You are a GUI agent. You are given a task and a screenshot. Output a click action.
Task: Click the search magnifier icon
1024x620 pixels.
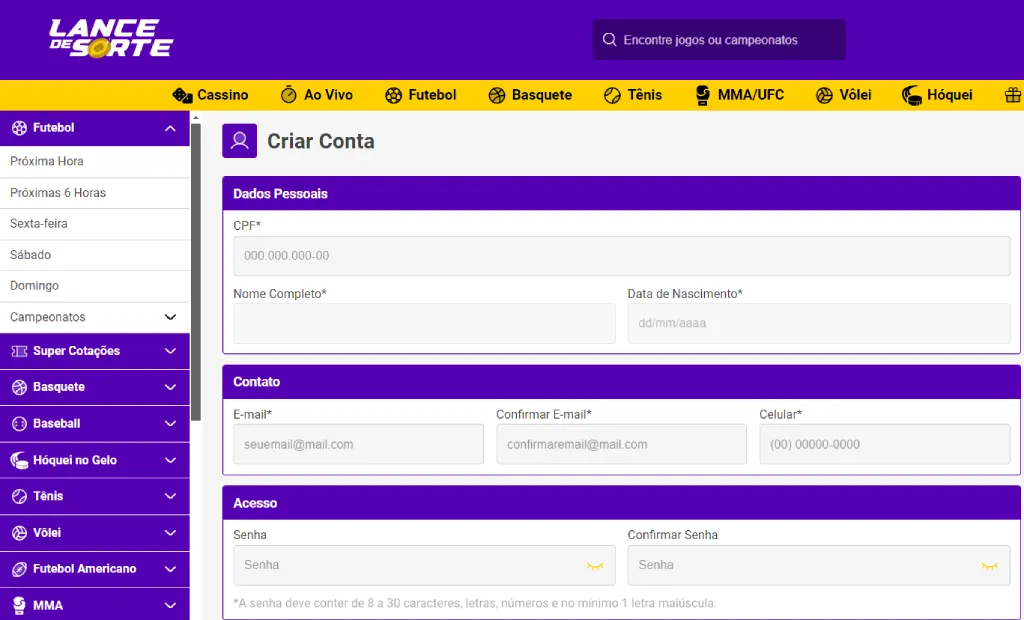[610, 39]
